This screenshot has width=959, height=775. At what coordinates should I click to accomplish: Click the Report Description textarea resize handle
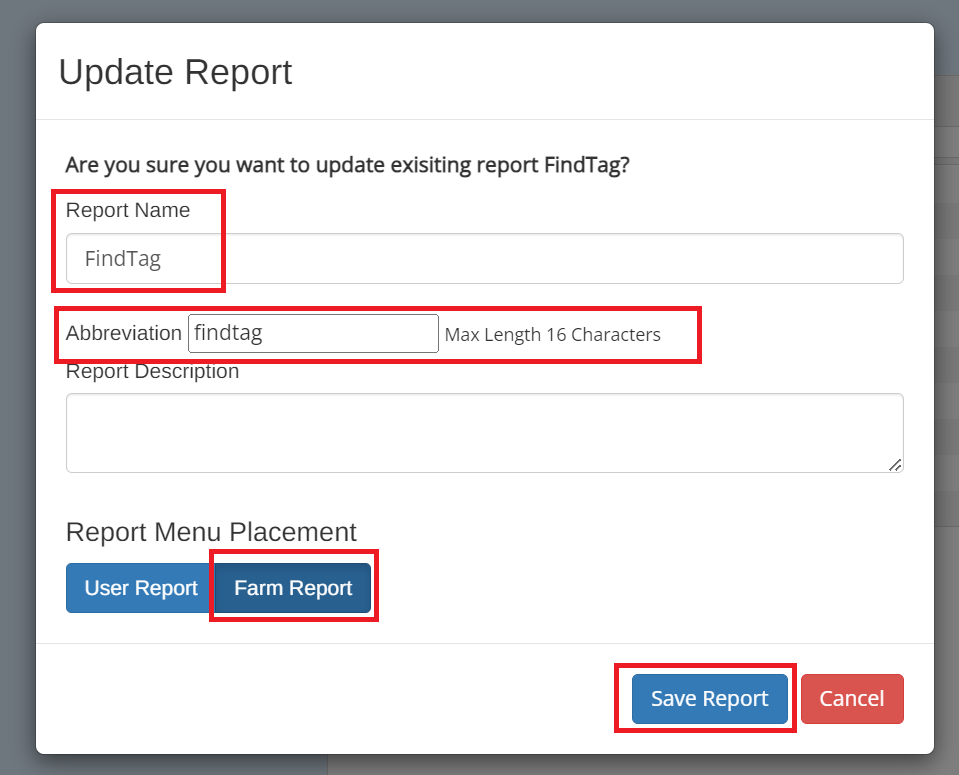pyautogui.click(x=895, y=465)
